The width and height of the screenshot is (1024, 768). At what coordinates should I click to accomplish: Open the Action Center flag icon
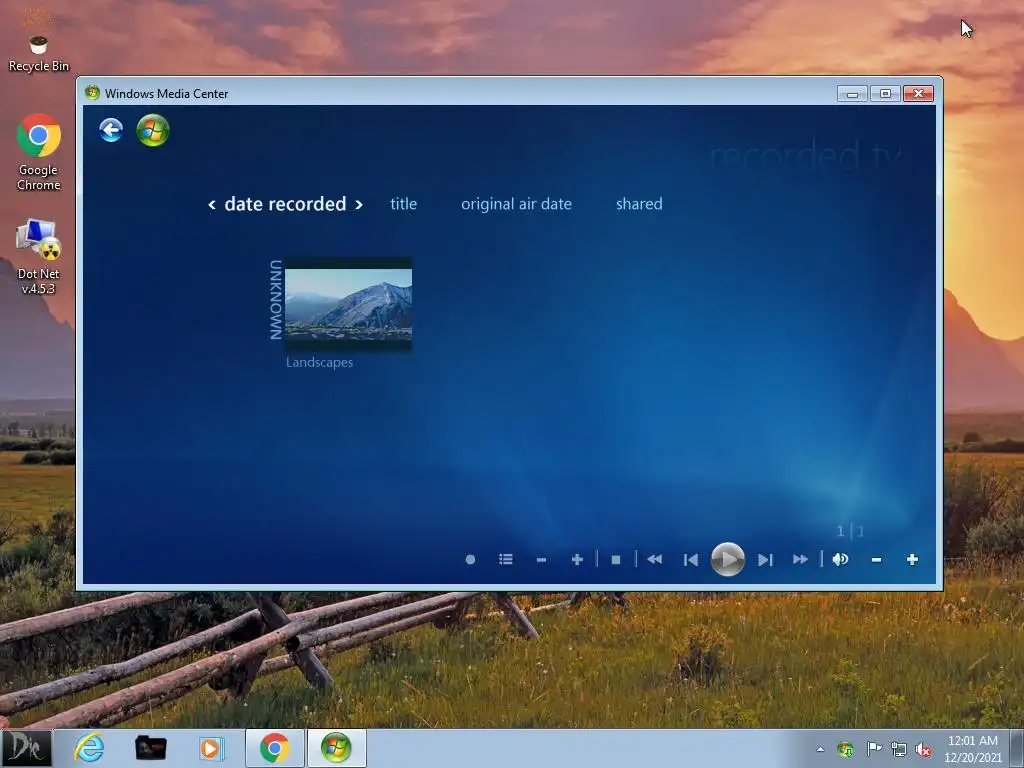click(x=873, y=749)
